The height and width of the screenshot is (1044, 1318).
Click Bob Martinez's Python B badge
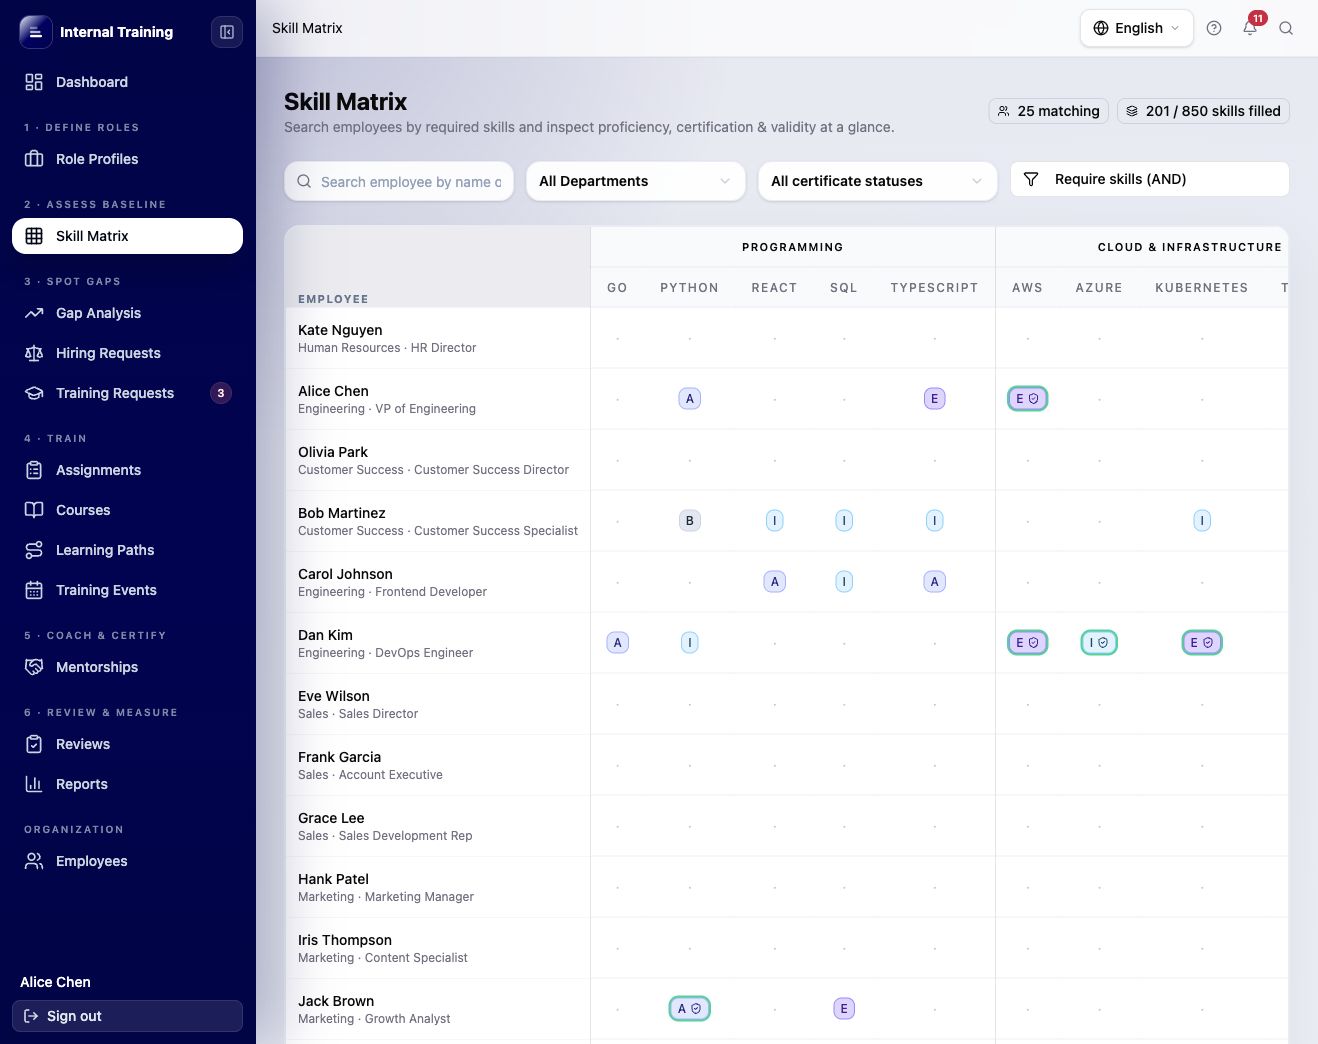(690, 521)
